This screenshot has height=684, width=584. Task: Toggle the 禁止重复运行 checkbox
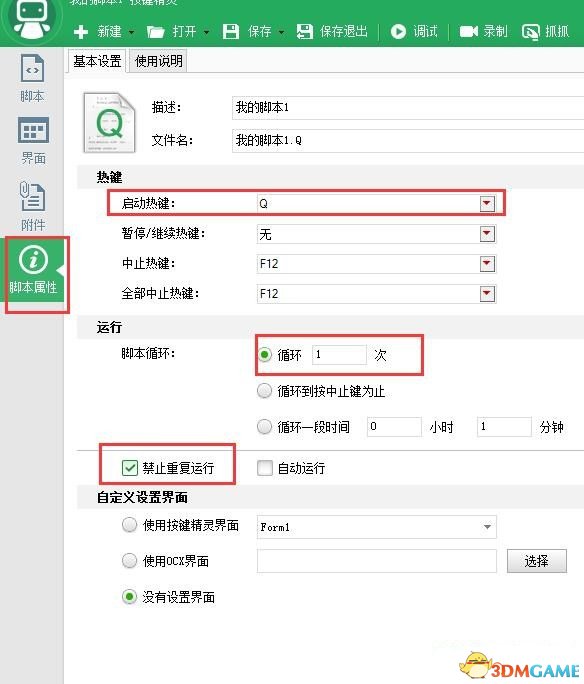130,468
